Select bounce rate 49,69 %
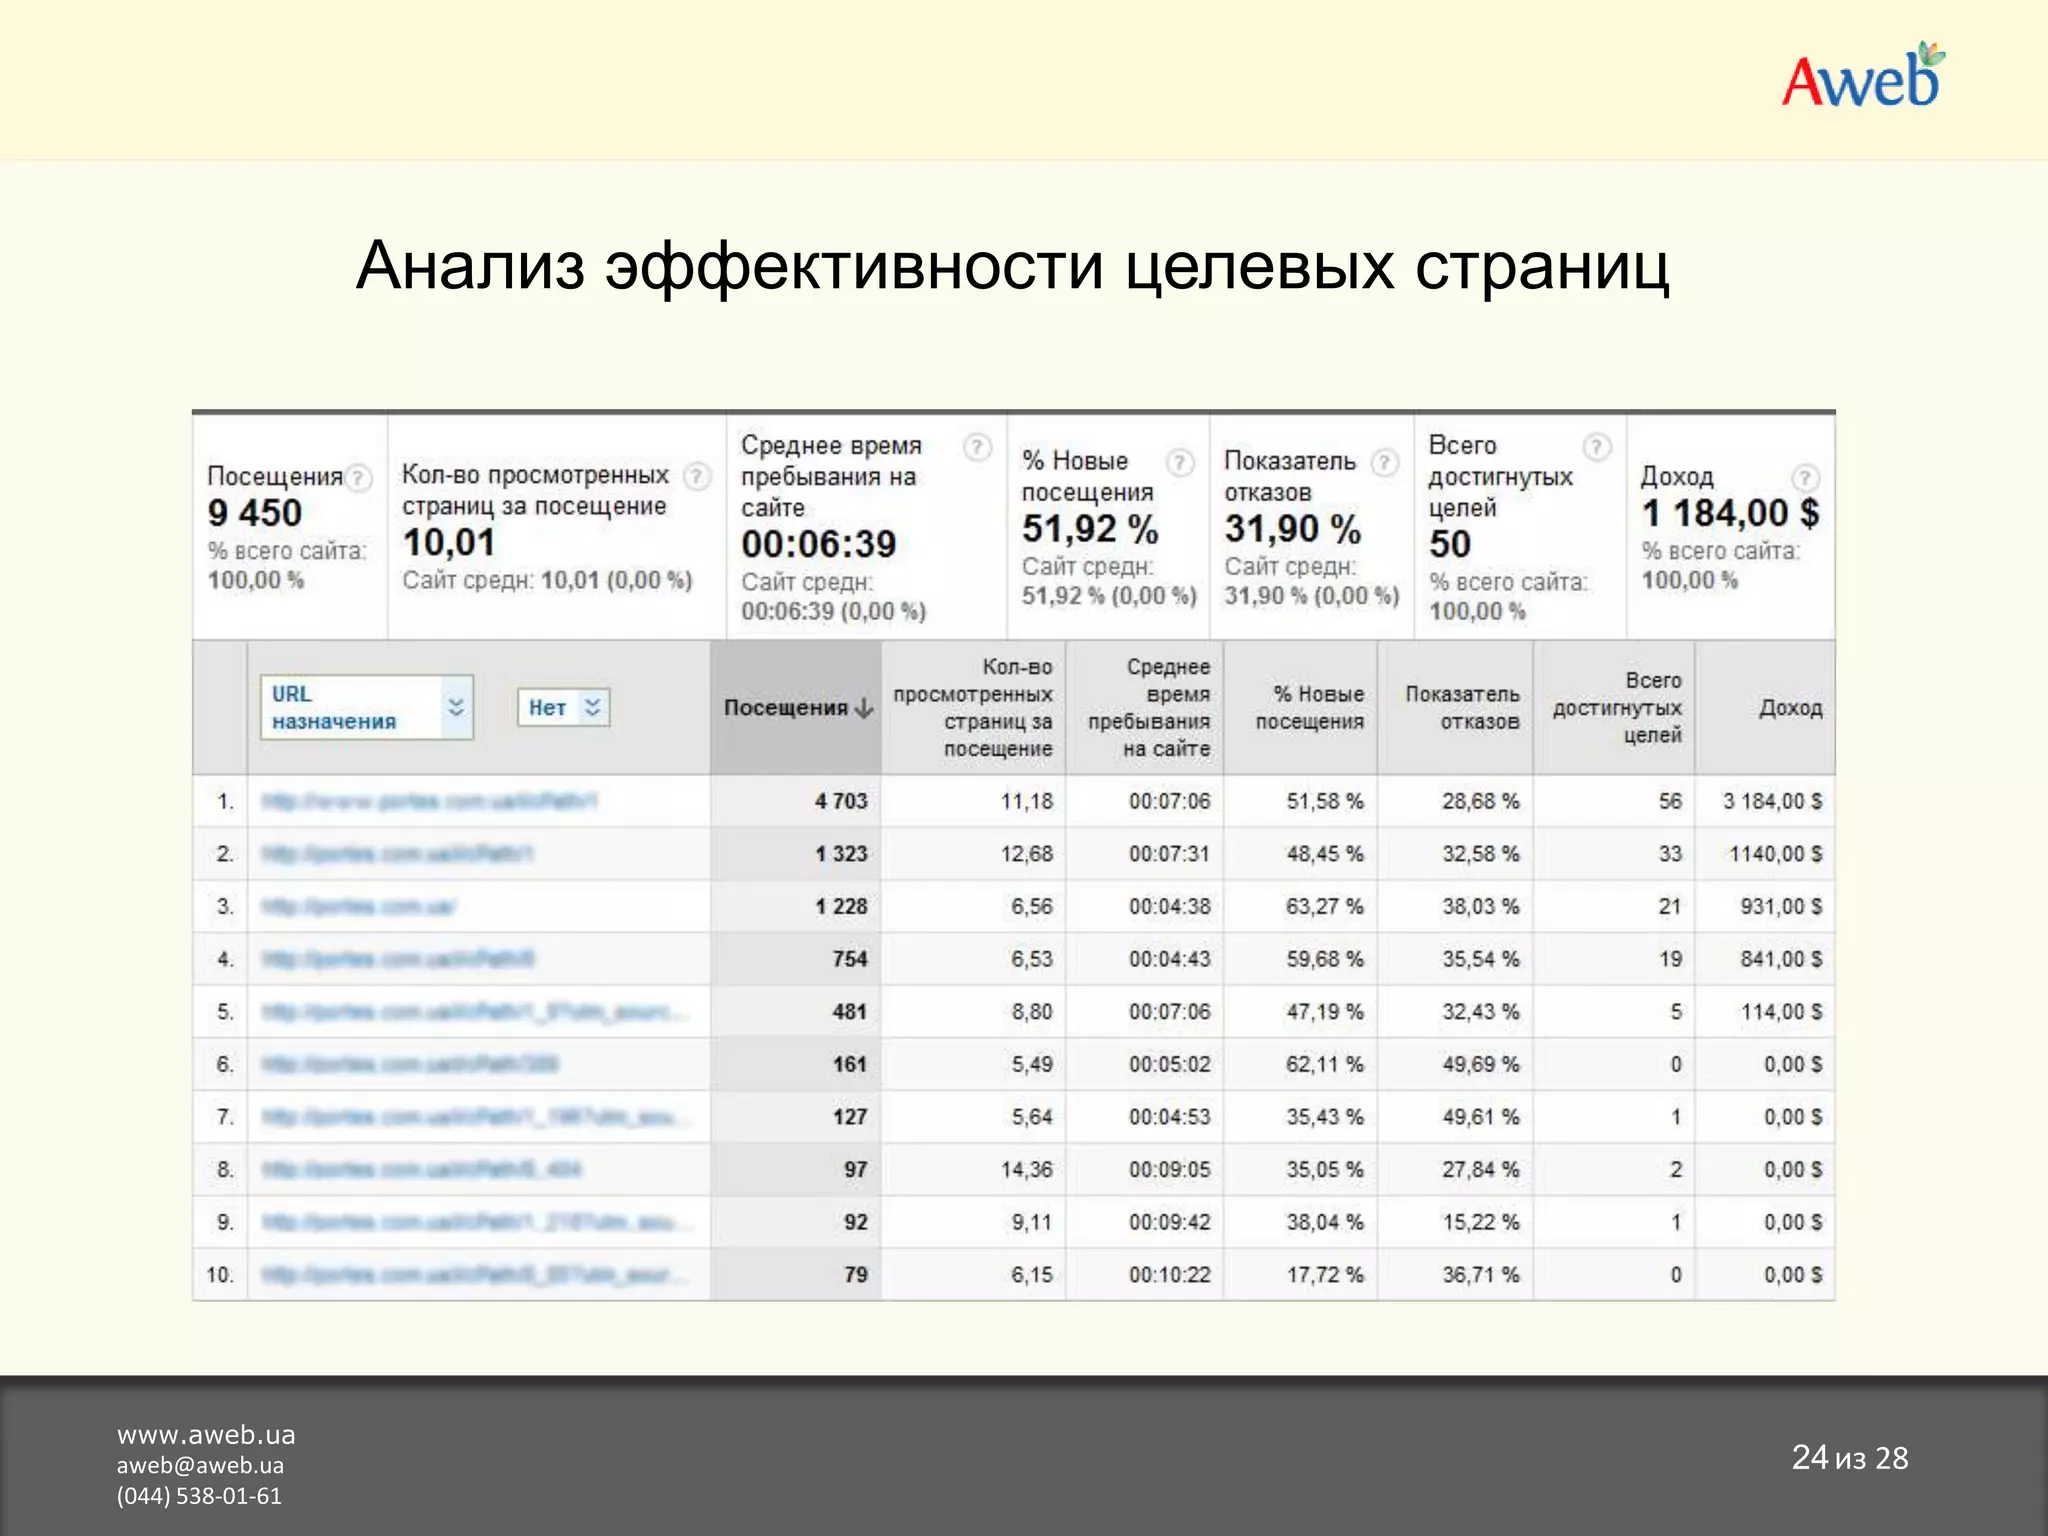The image size is (2048, 1536). (x=1481, y=1064)
